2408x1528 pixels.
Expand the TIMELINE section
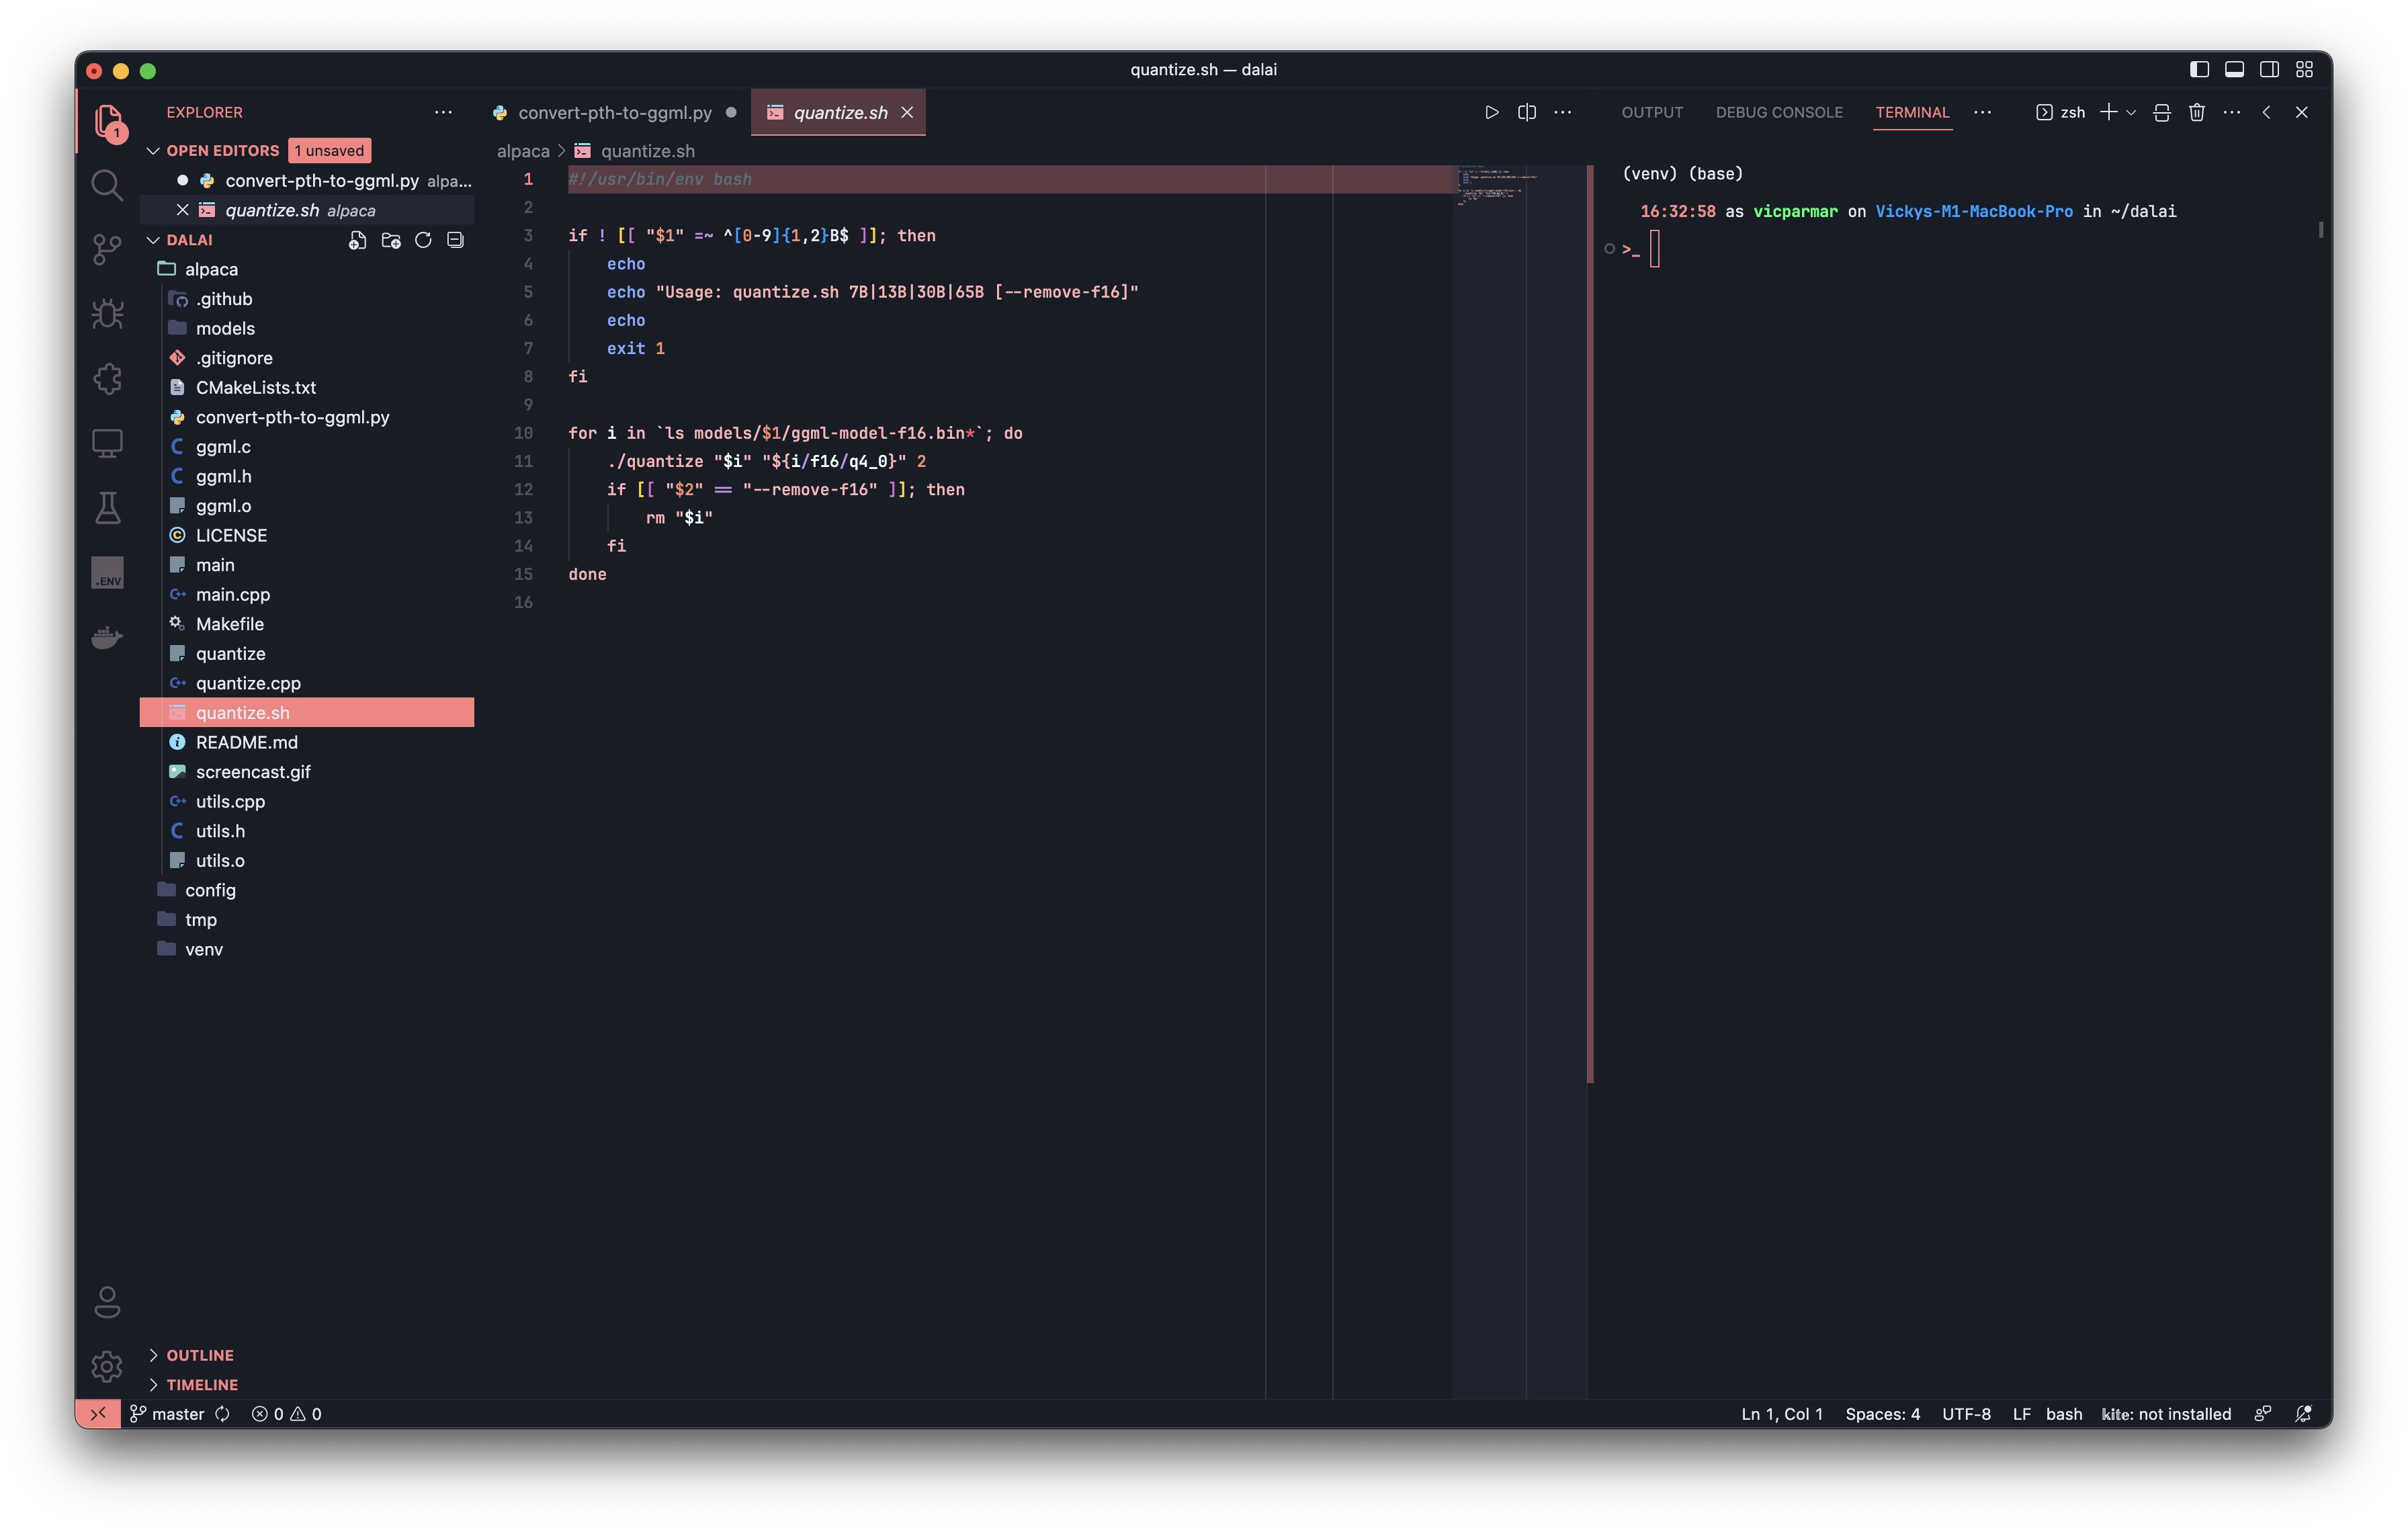coord(202,1385)
